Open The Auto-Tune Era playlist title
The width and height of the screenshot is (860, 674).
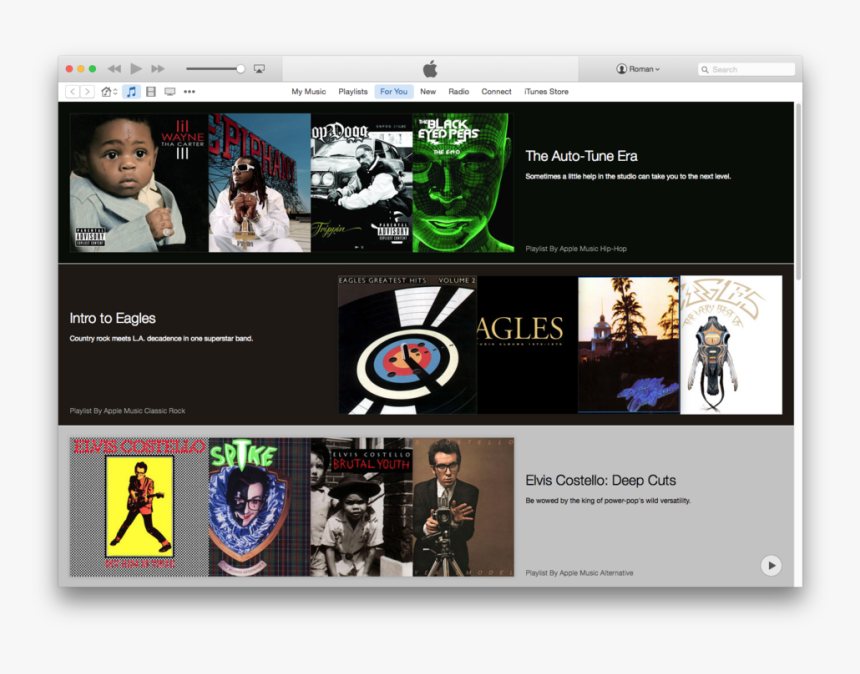581,156
